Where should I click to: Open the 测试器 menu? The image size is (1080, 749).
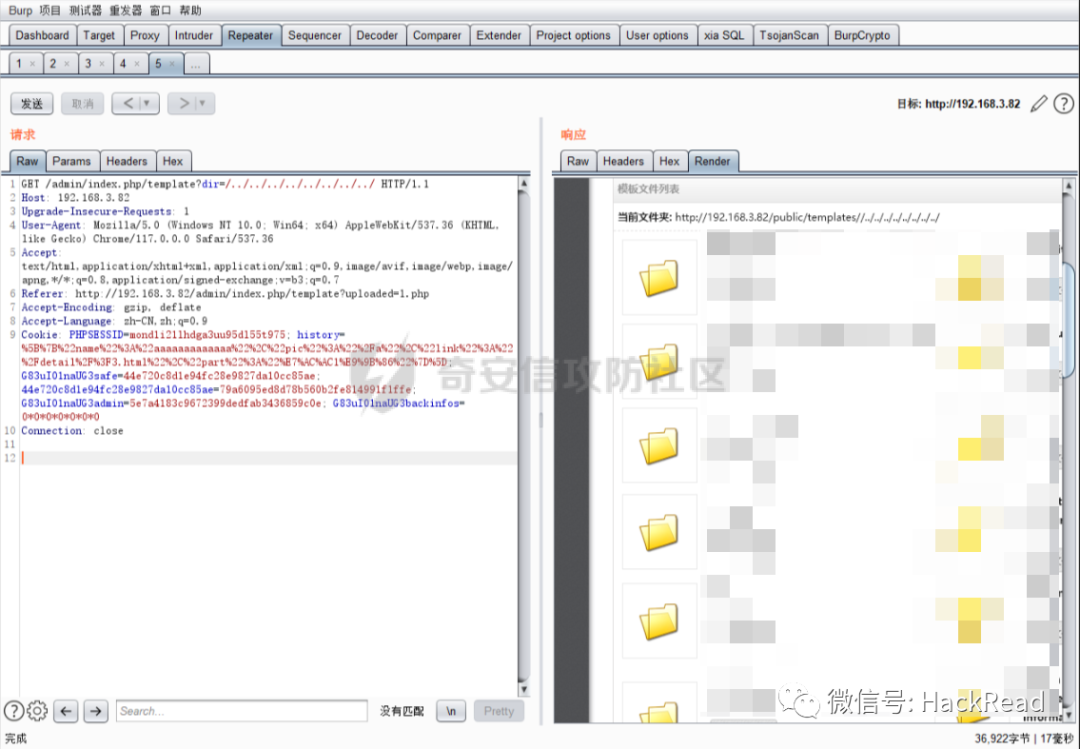[85, 10]
